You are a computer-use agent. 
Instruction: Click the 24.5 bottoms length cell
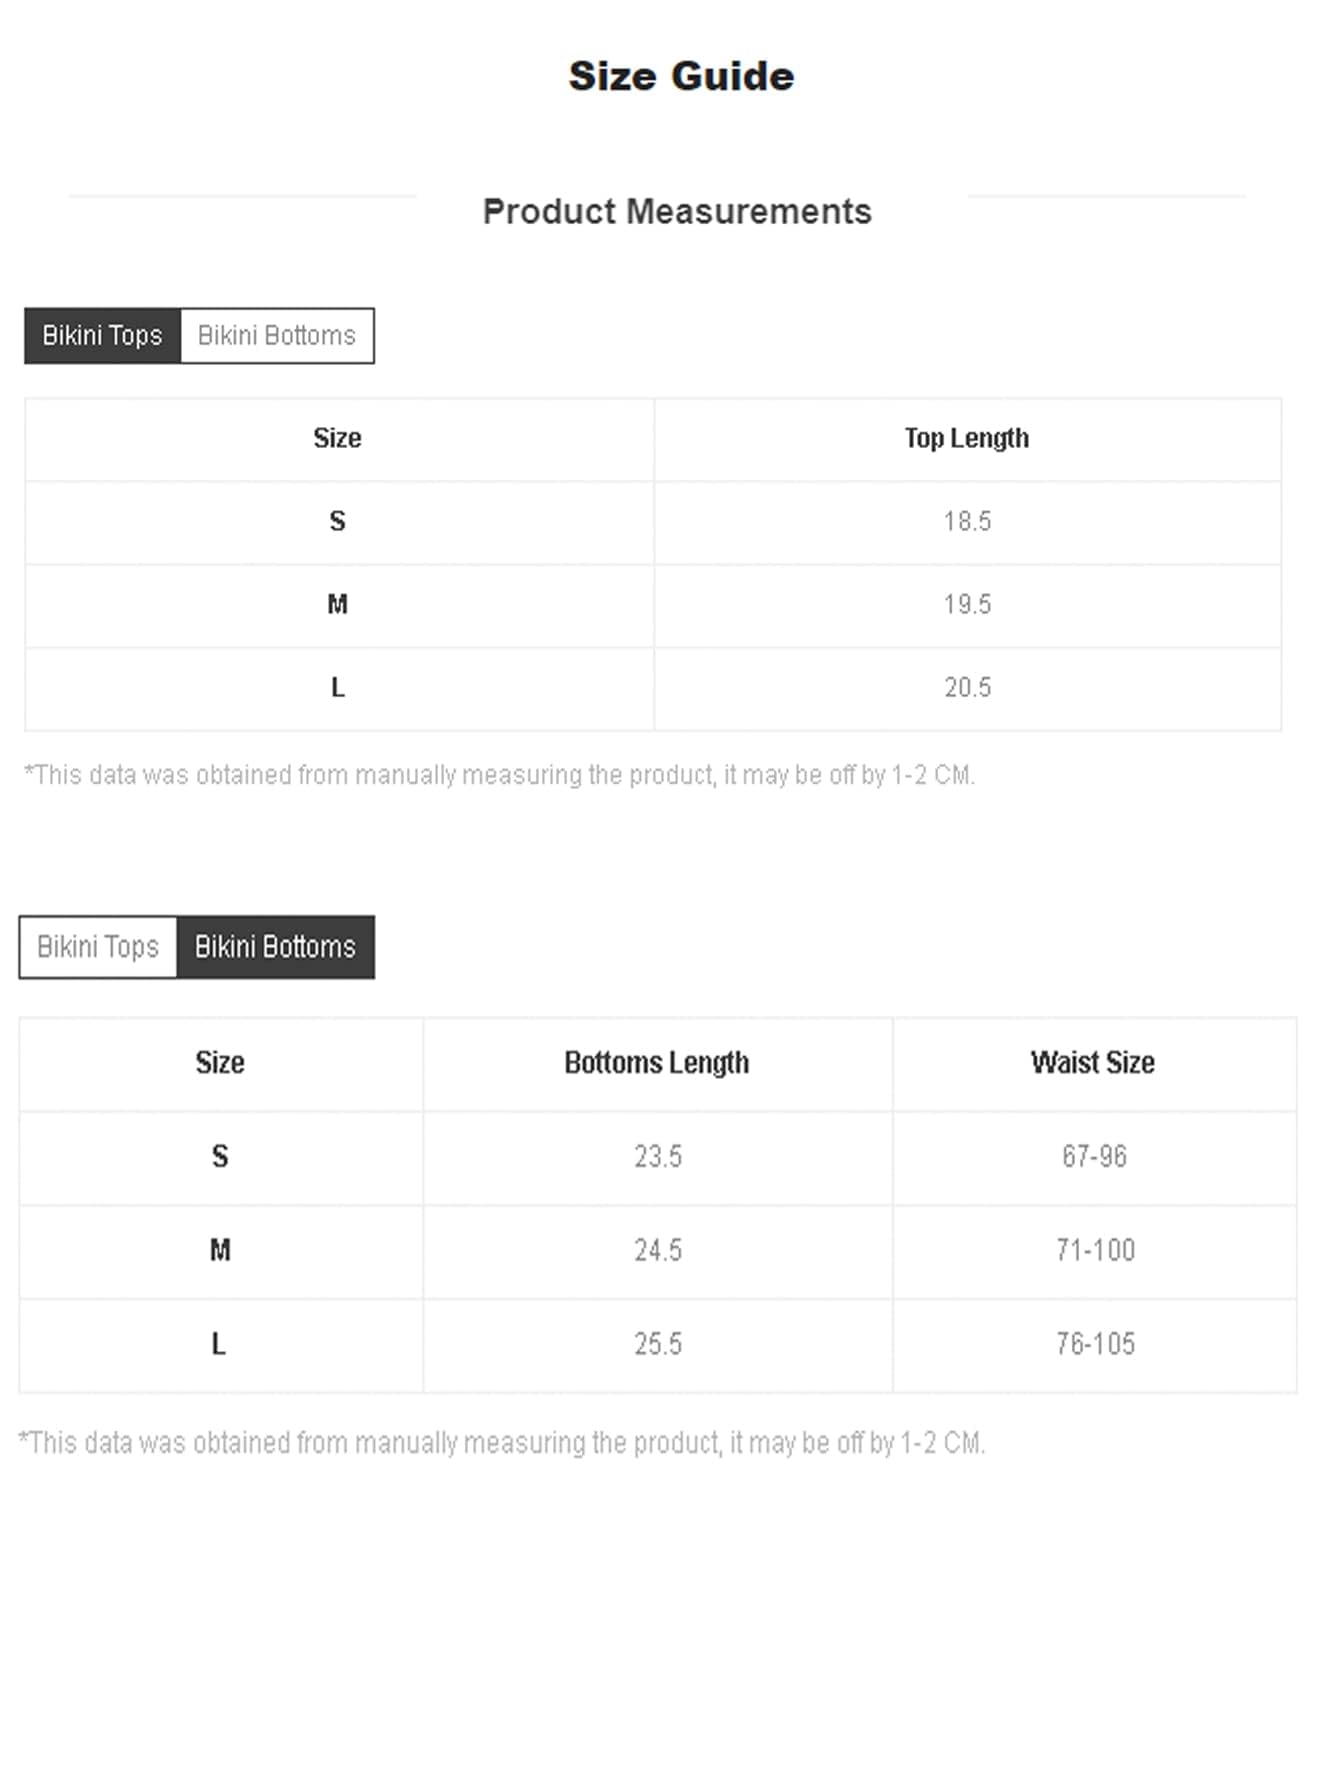click(658, 1251)
